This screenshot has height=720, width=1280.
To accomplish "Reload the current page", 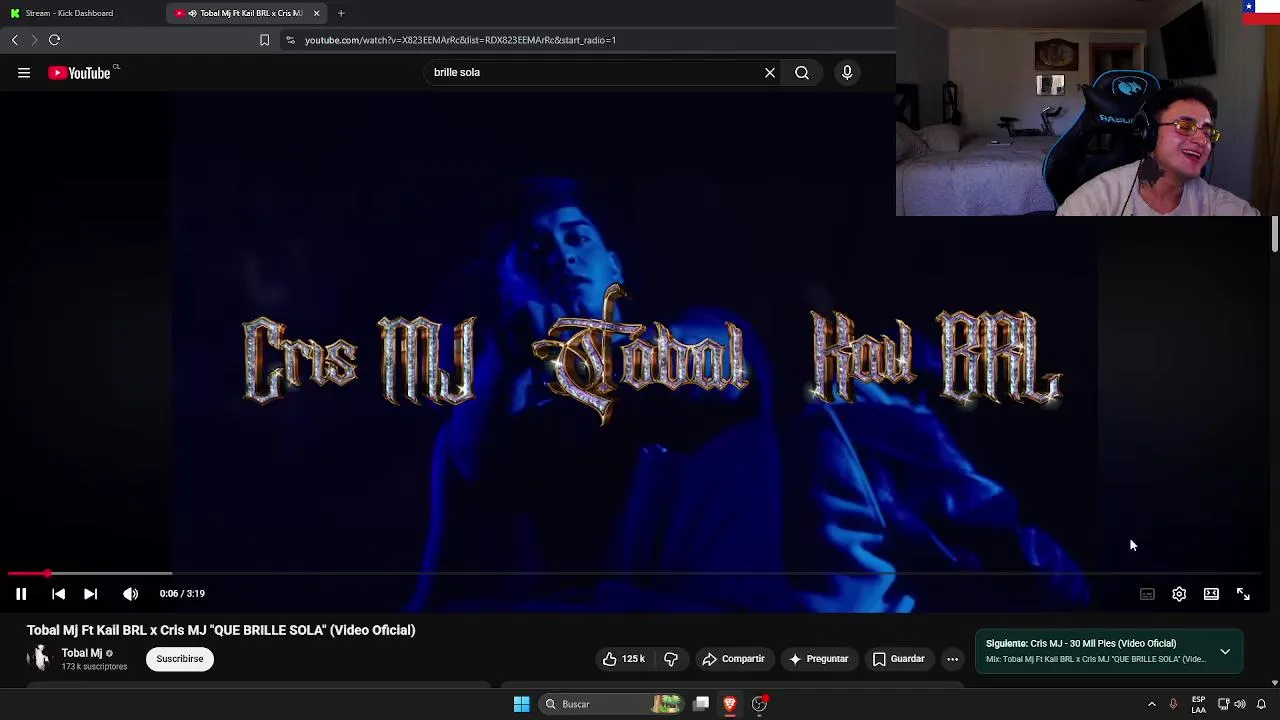I will click(x=54, y=40).
